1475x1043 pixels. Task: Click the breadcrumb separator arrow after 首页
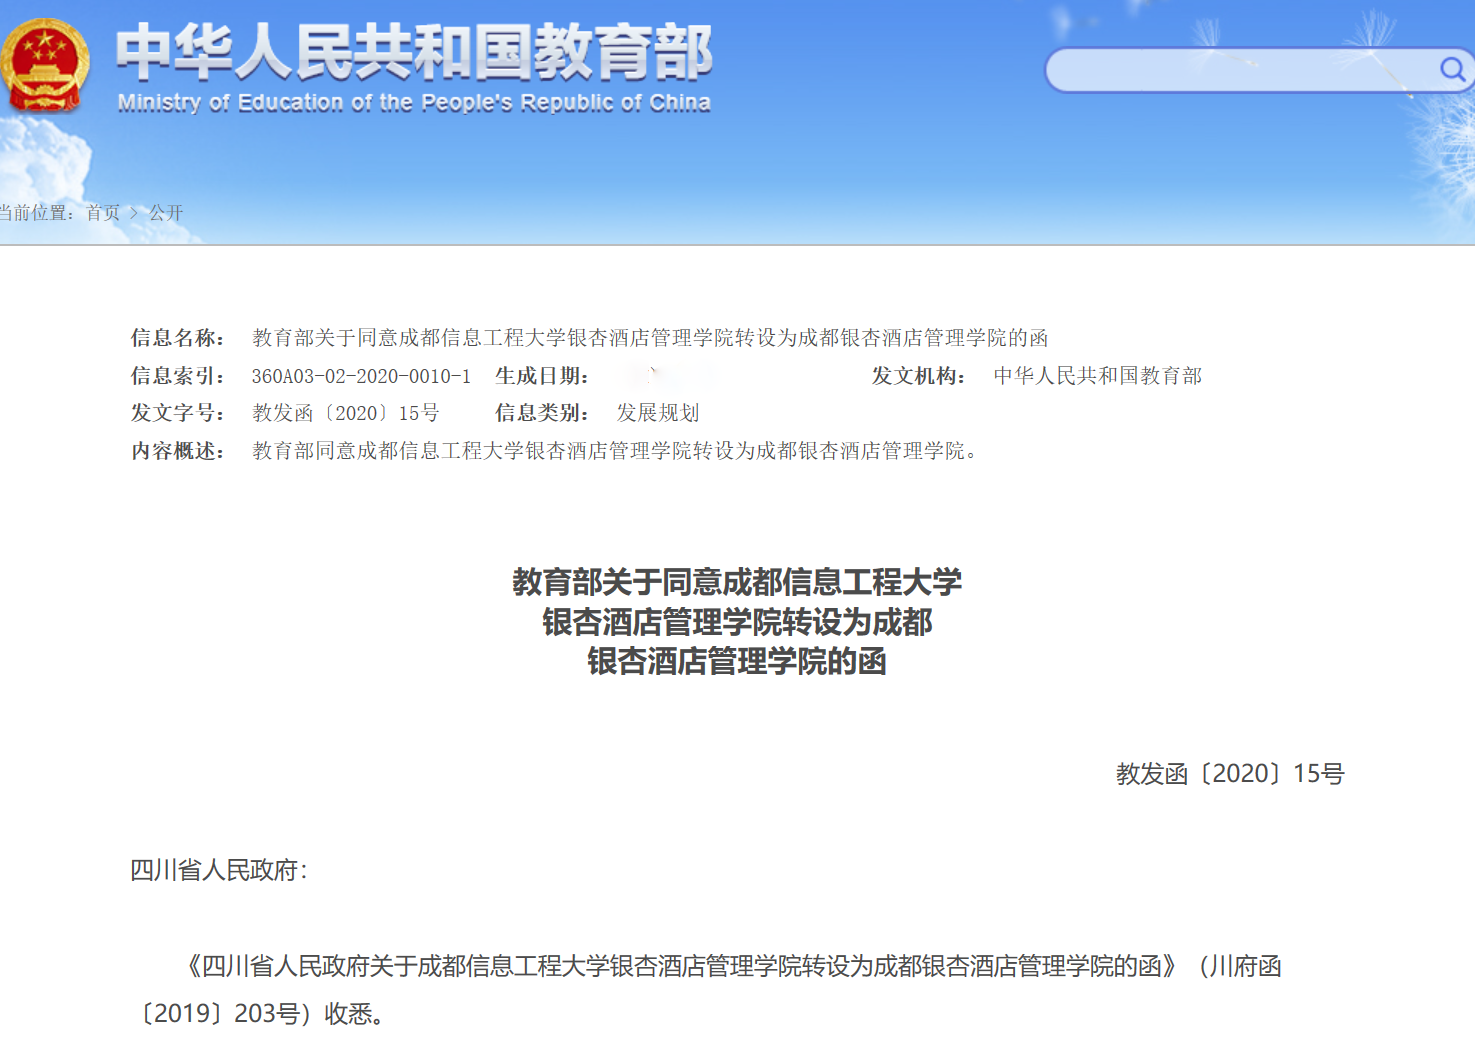[133, 212]
